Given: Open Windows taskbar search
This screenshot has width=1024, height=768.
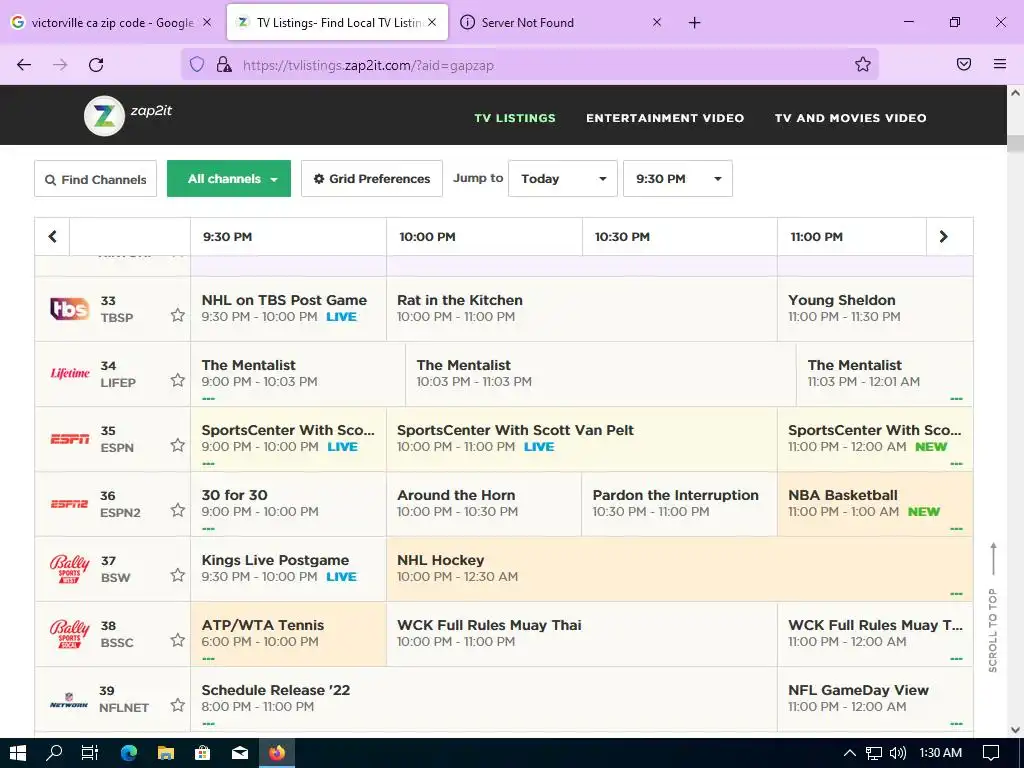Looking at the screenshot, I should tap(54, 753).
